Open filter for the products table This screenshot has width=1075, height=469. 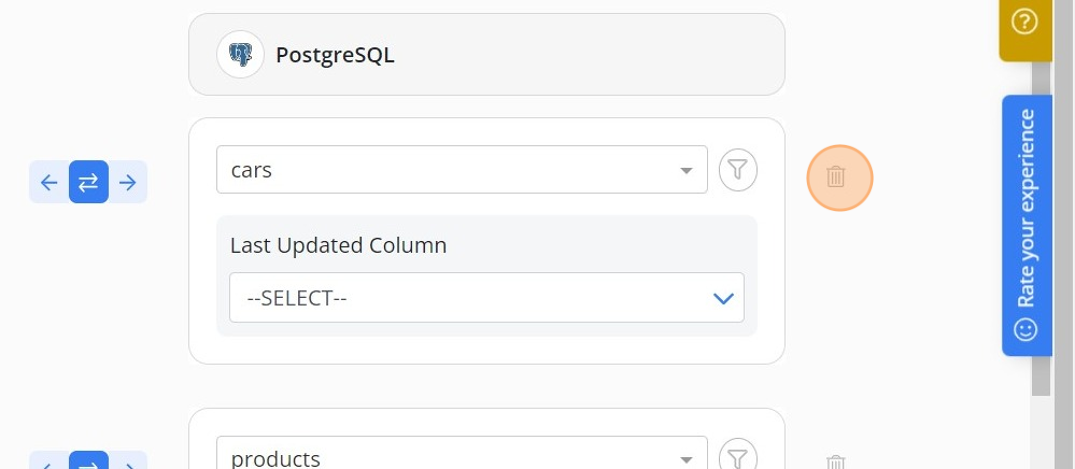click(738, 457)
